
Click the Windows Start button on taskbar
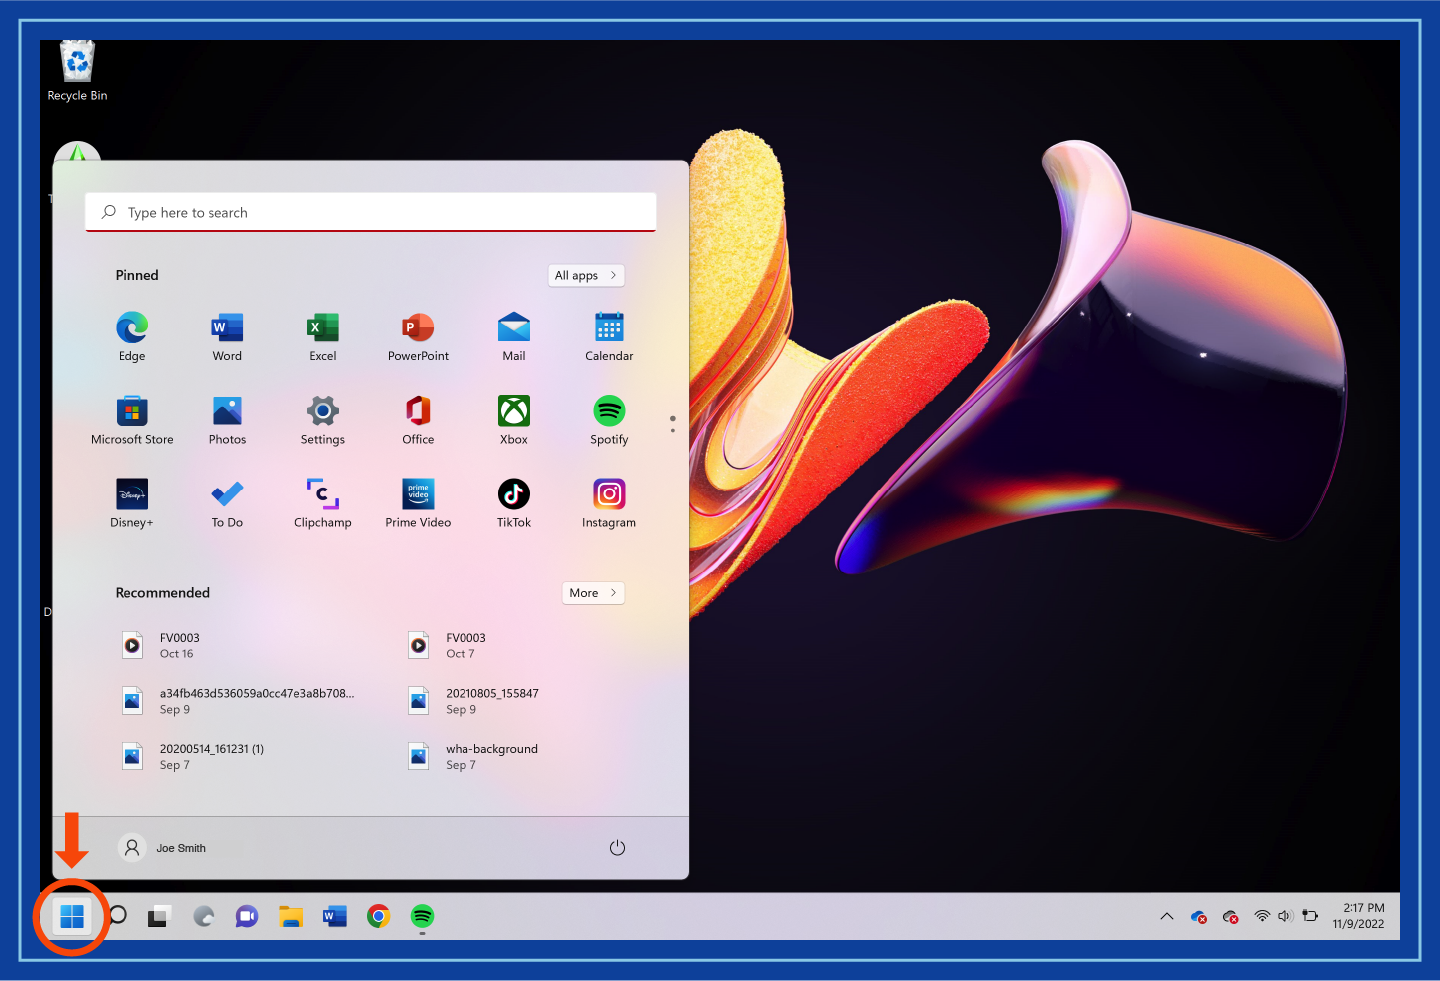click(72, 916)
